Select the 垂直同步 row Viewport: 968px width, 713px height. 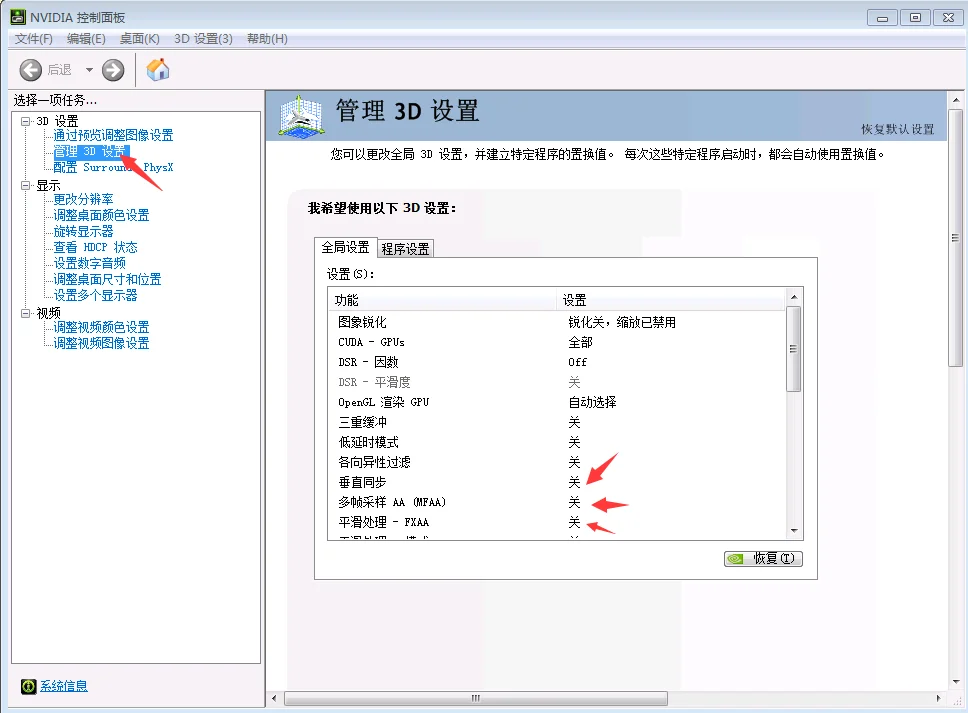tap(557, 482)
